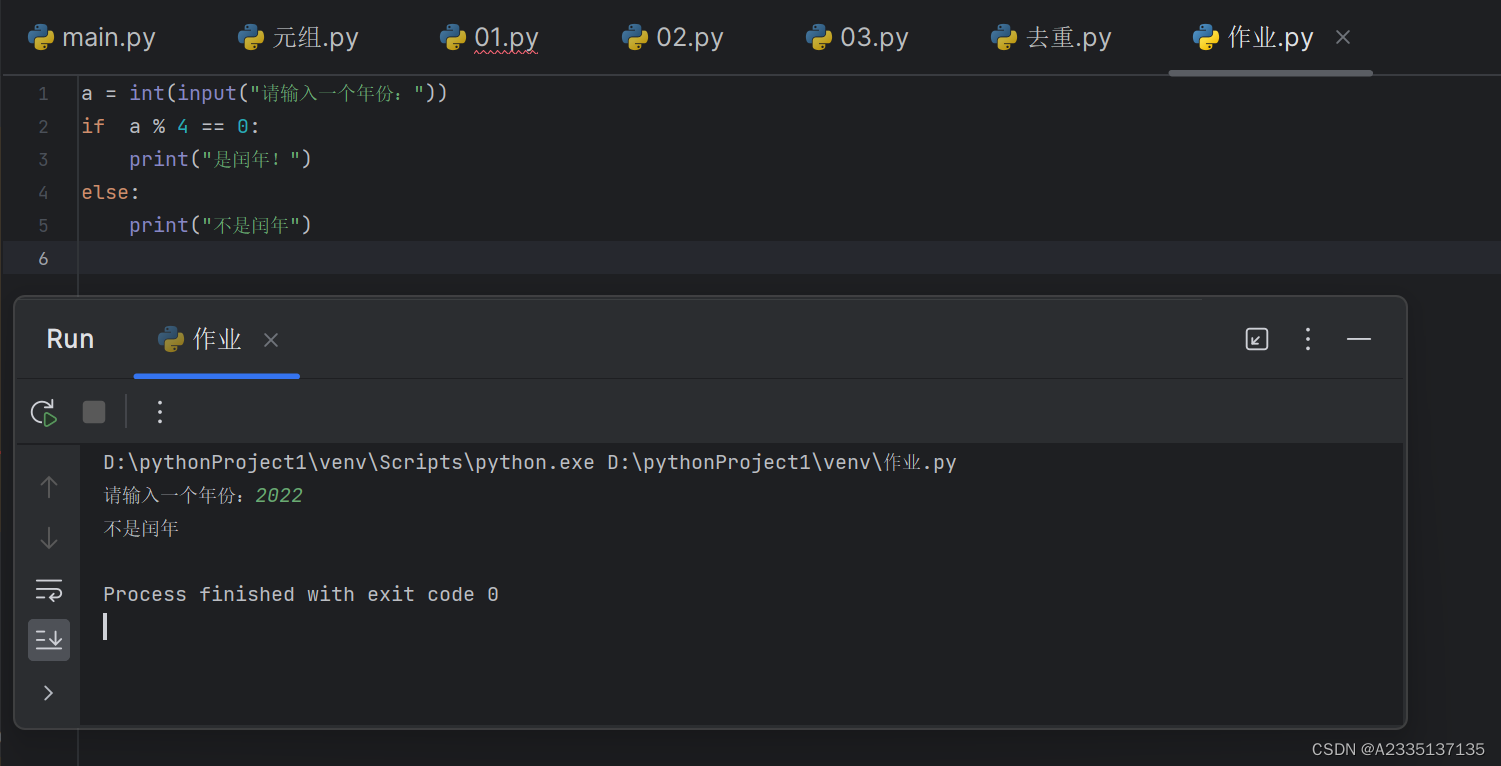Enable scroll to end in console
The image size is (1501, 766).
click(48, 640)
